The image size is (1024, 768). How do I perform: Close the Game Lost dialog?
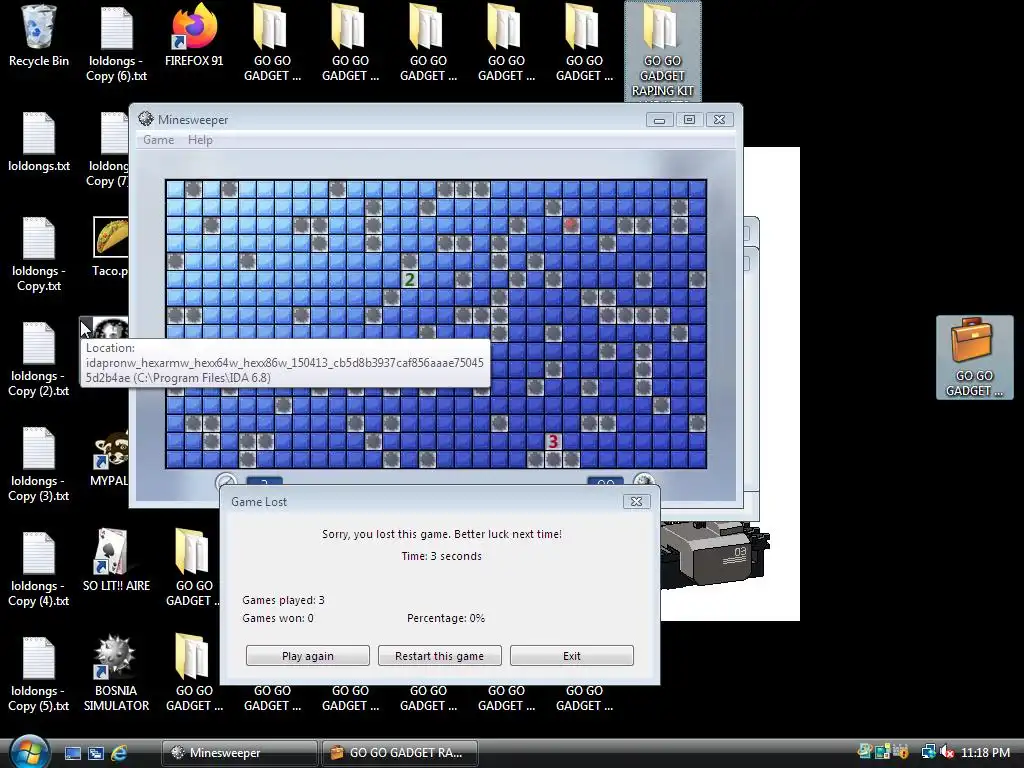pyautogui.click(x=636, y=501)
